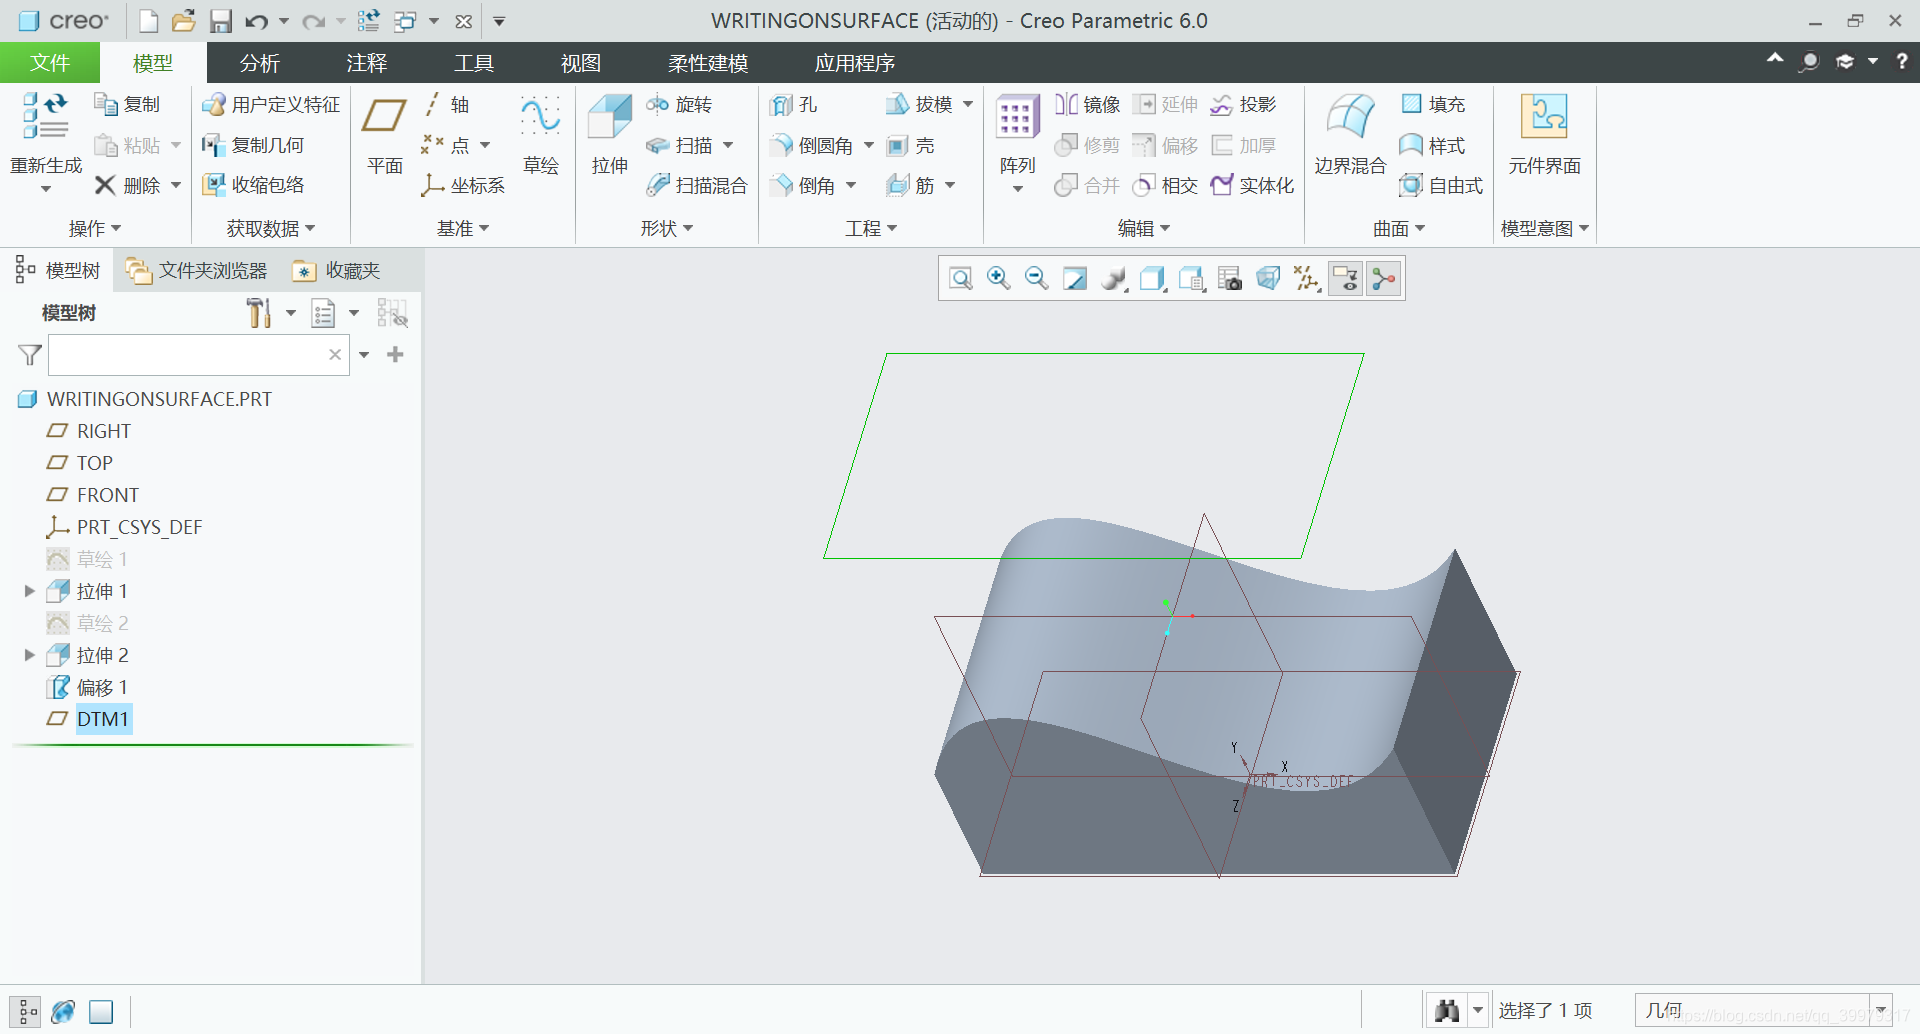Screen dimensions: 1920x1034
Task: Select the Hole (孔) tool
Action: coord(794,105)
